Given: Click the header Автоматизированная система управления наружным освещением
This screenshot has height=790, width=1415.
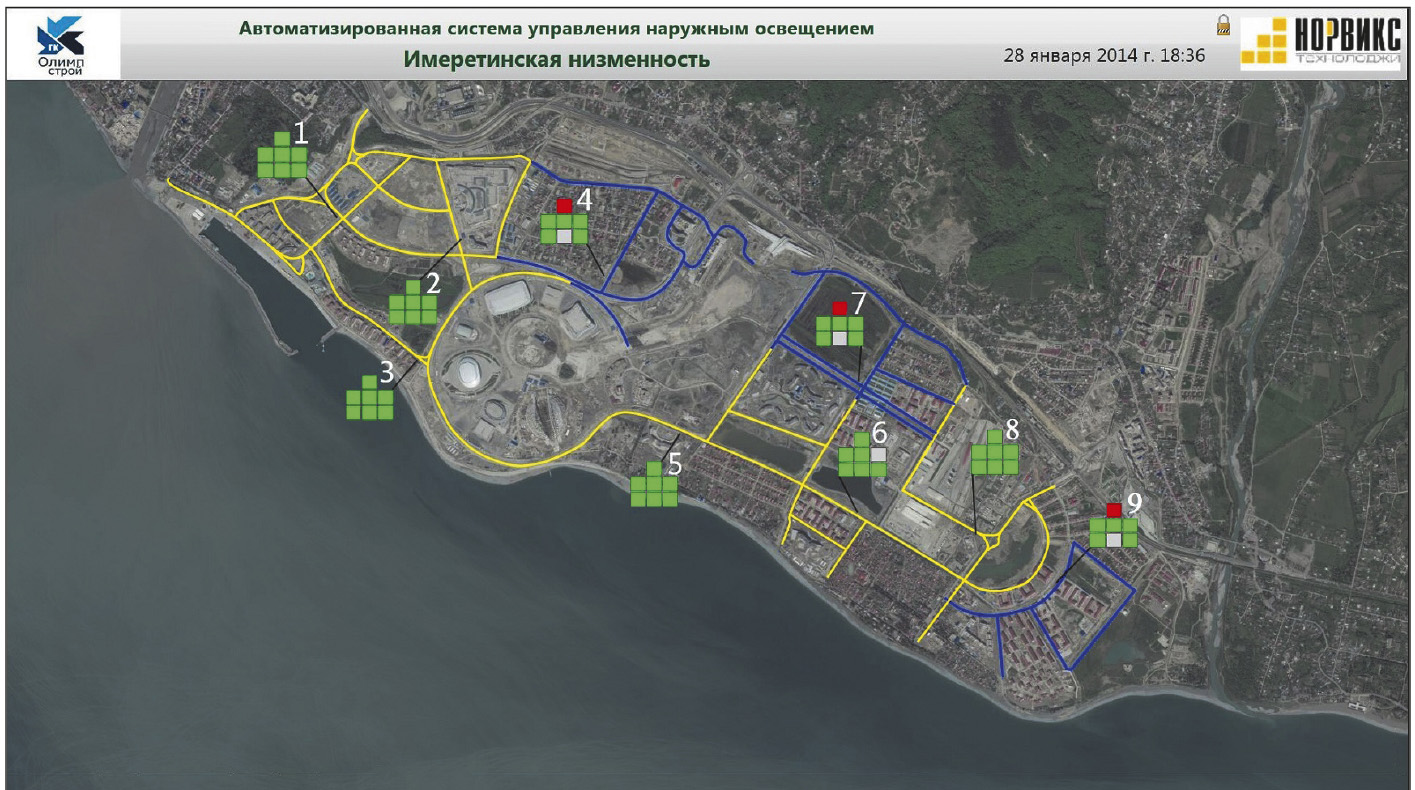Looking at the screenshot, I should [556, 28].
